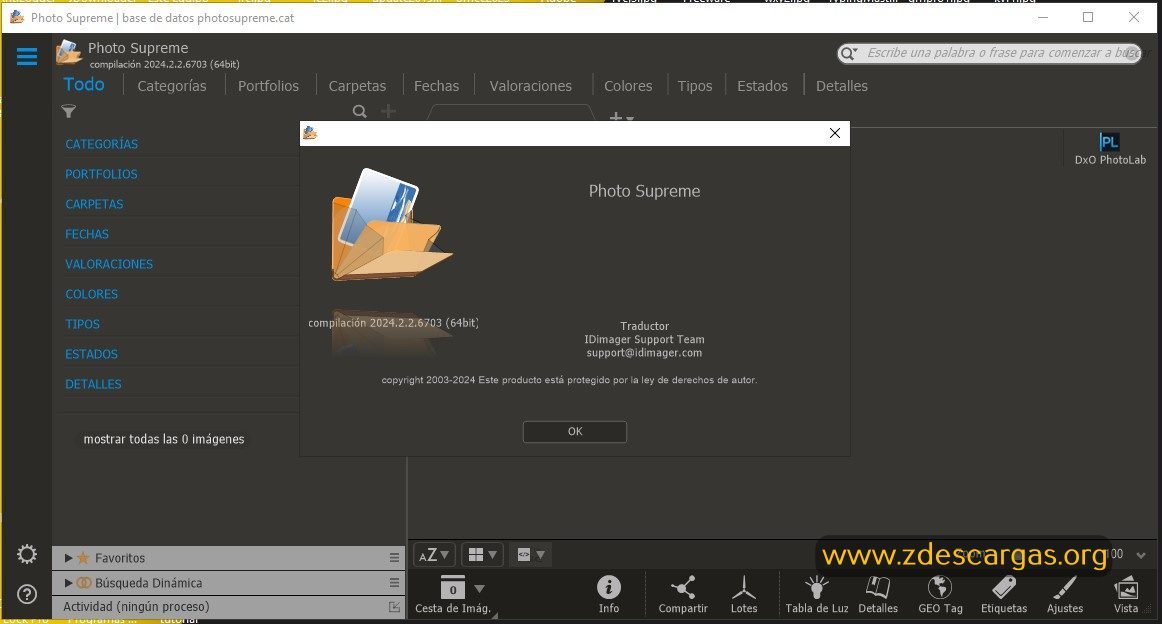The image size is (1162, 624).
Task: Open the Tabla de Luz light table
Action: pos(817,594)
